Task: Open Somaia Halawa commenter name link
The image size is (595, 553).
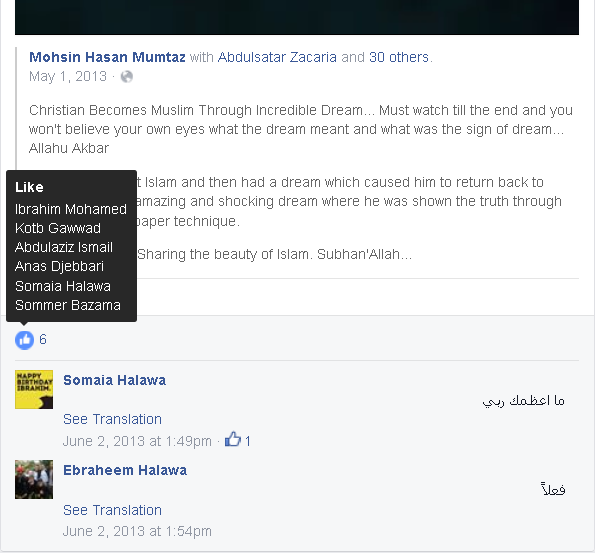Action: coord(115,380)
